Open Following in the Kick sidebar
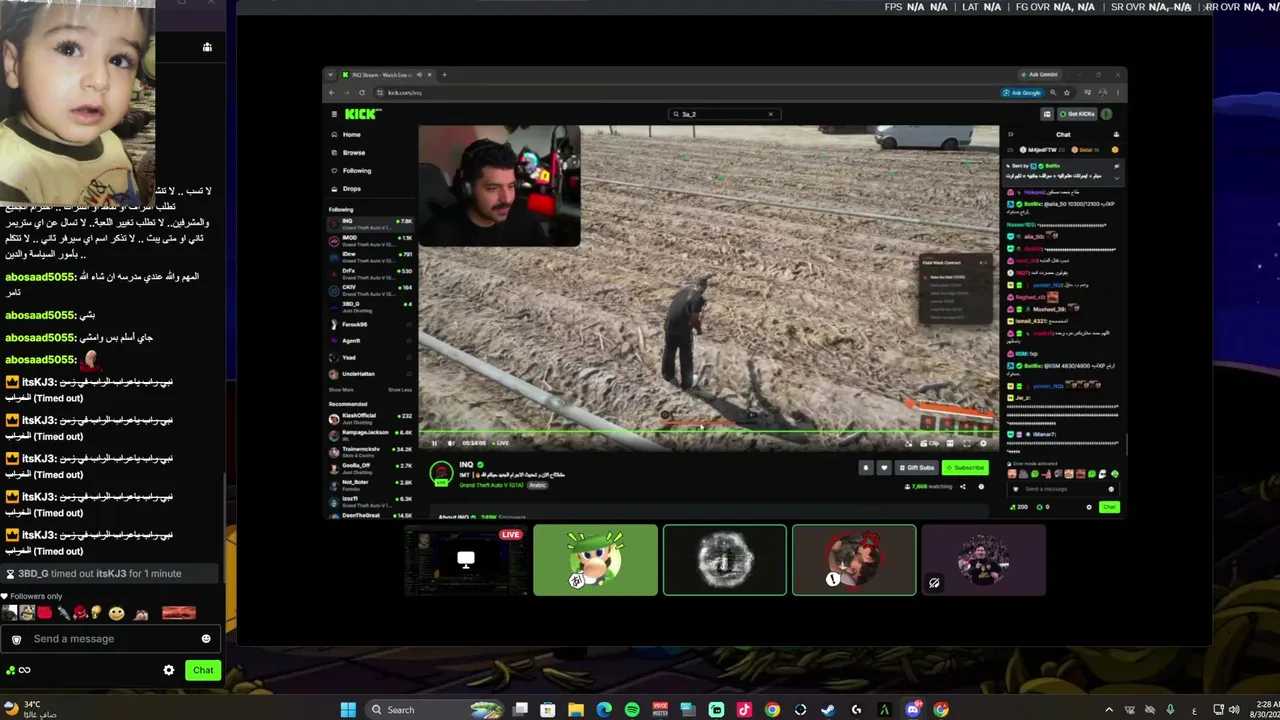Image resolution: width=1280 pixels, height=720 pixels. [356, 171]
